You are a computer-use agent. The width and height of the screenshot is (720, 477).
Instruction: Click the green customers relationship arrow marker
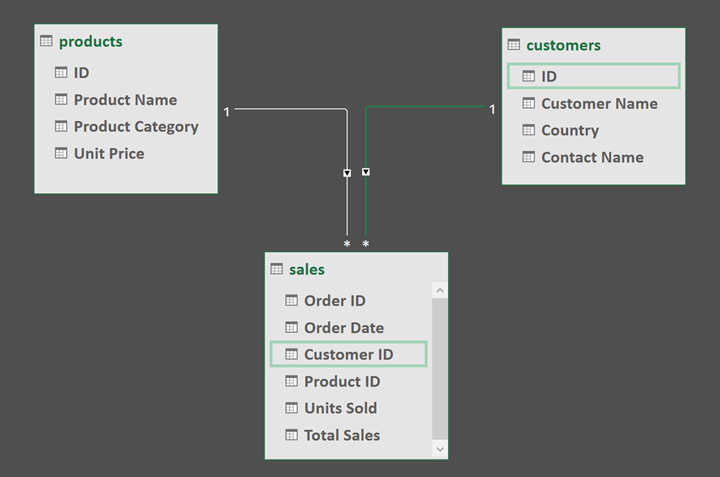[x=366, y=172]
